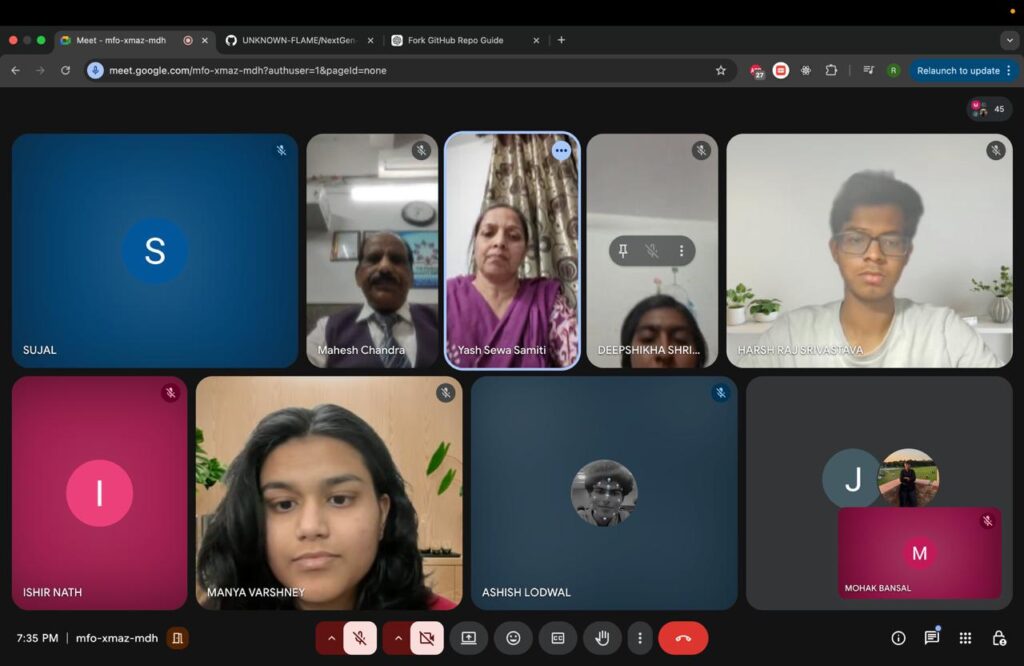Toggle the camera on/off button
1024x666 pixels.
click(427, 638)
